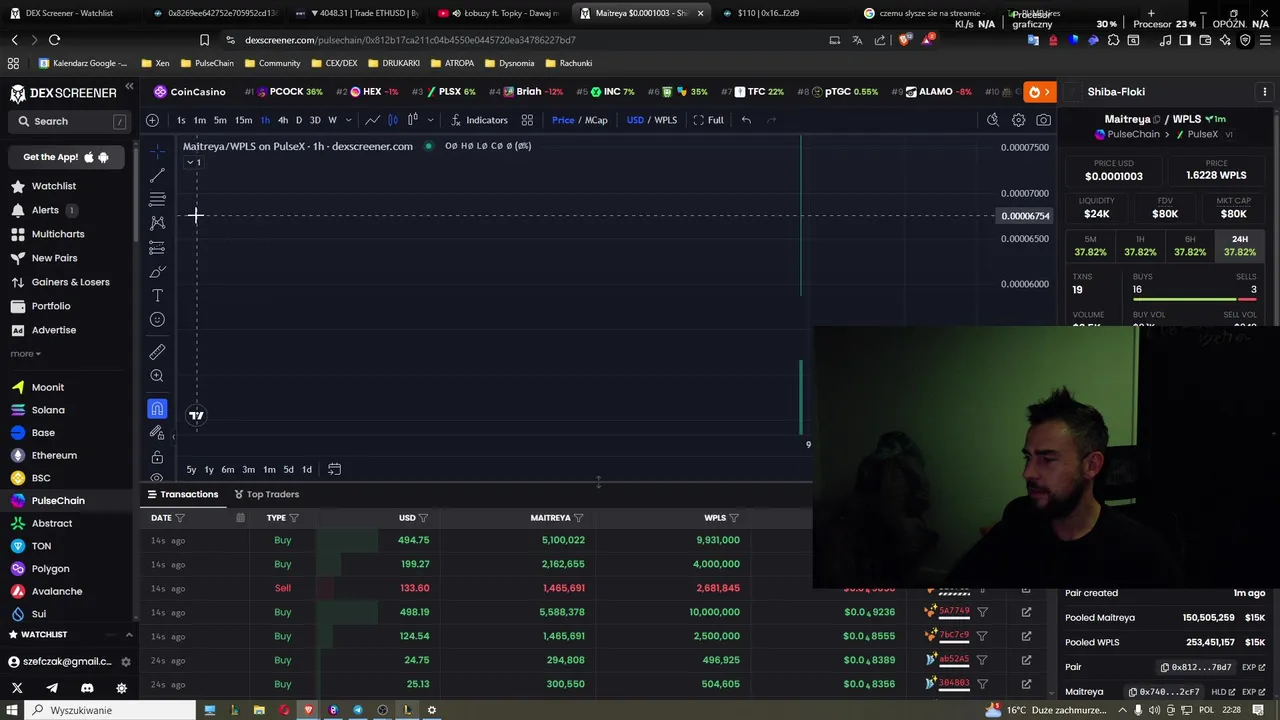Click the Get the App button

coord(67,157)
